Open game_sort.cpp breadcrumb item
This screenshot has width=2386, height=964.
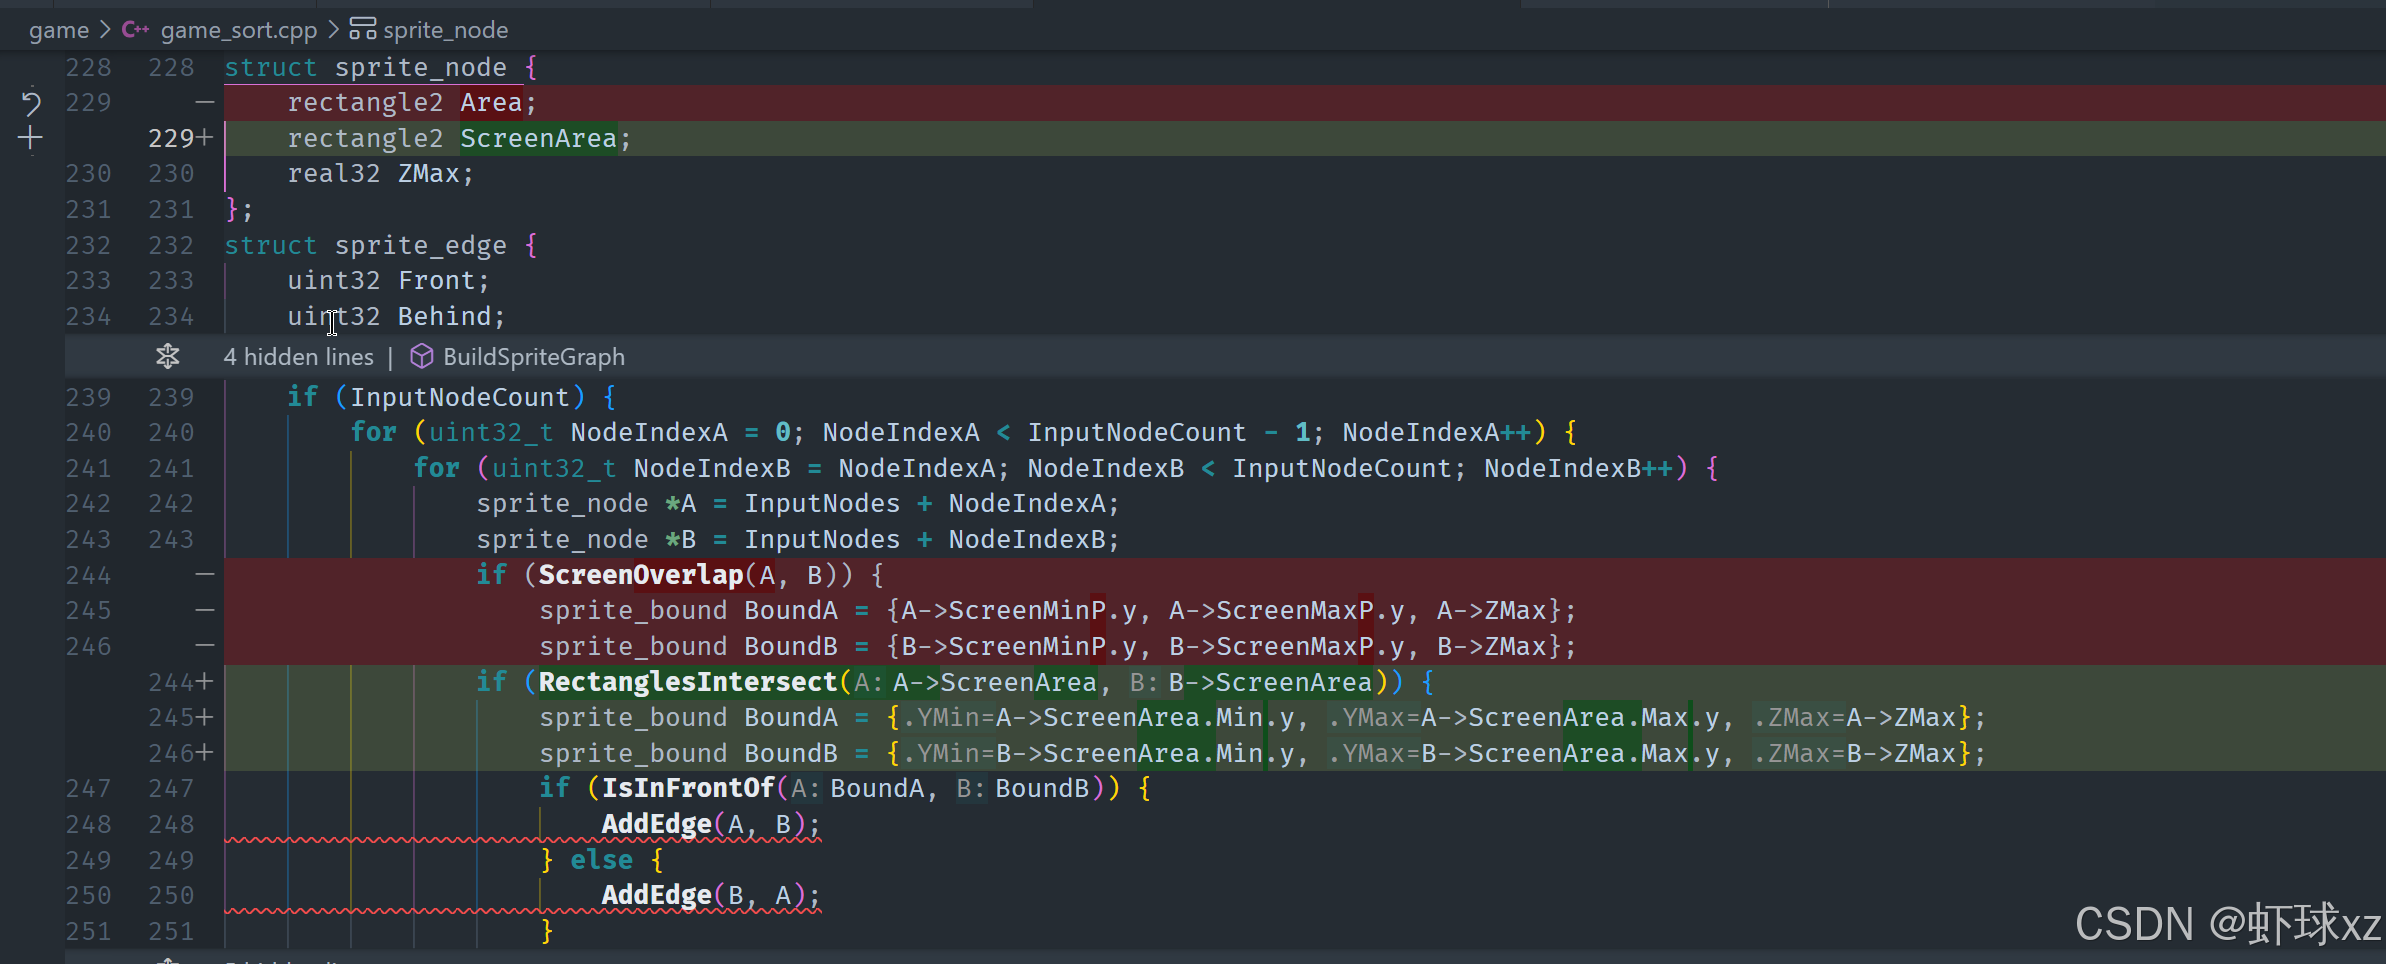(239, 30)
